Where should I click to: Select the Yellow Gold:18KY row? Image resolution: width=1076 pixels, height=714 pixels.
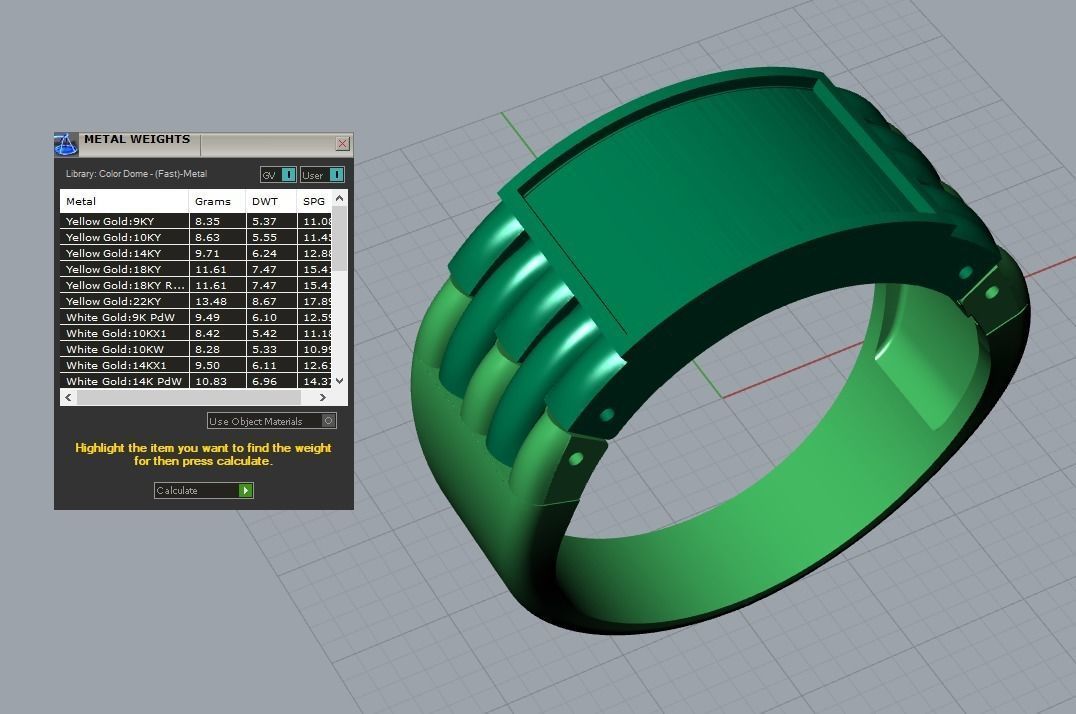(196, 269)
